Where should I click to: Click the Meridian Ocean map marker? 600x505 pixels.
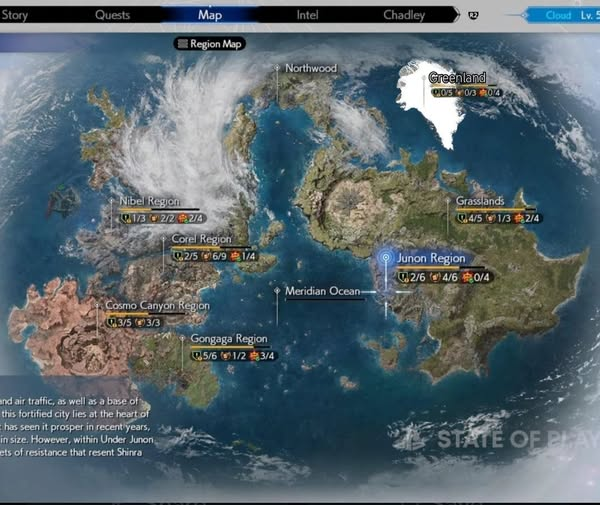277,291
